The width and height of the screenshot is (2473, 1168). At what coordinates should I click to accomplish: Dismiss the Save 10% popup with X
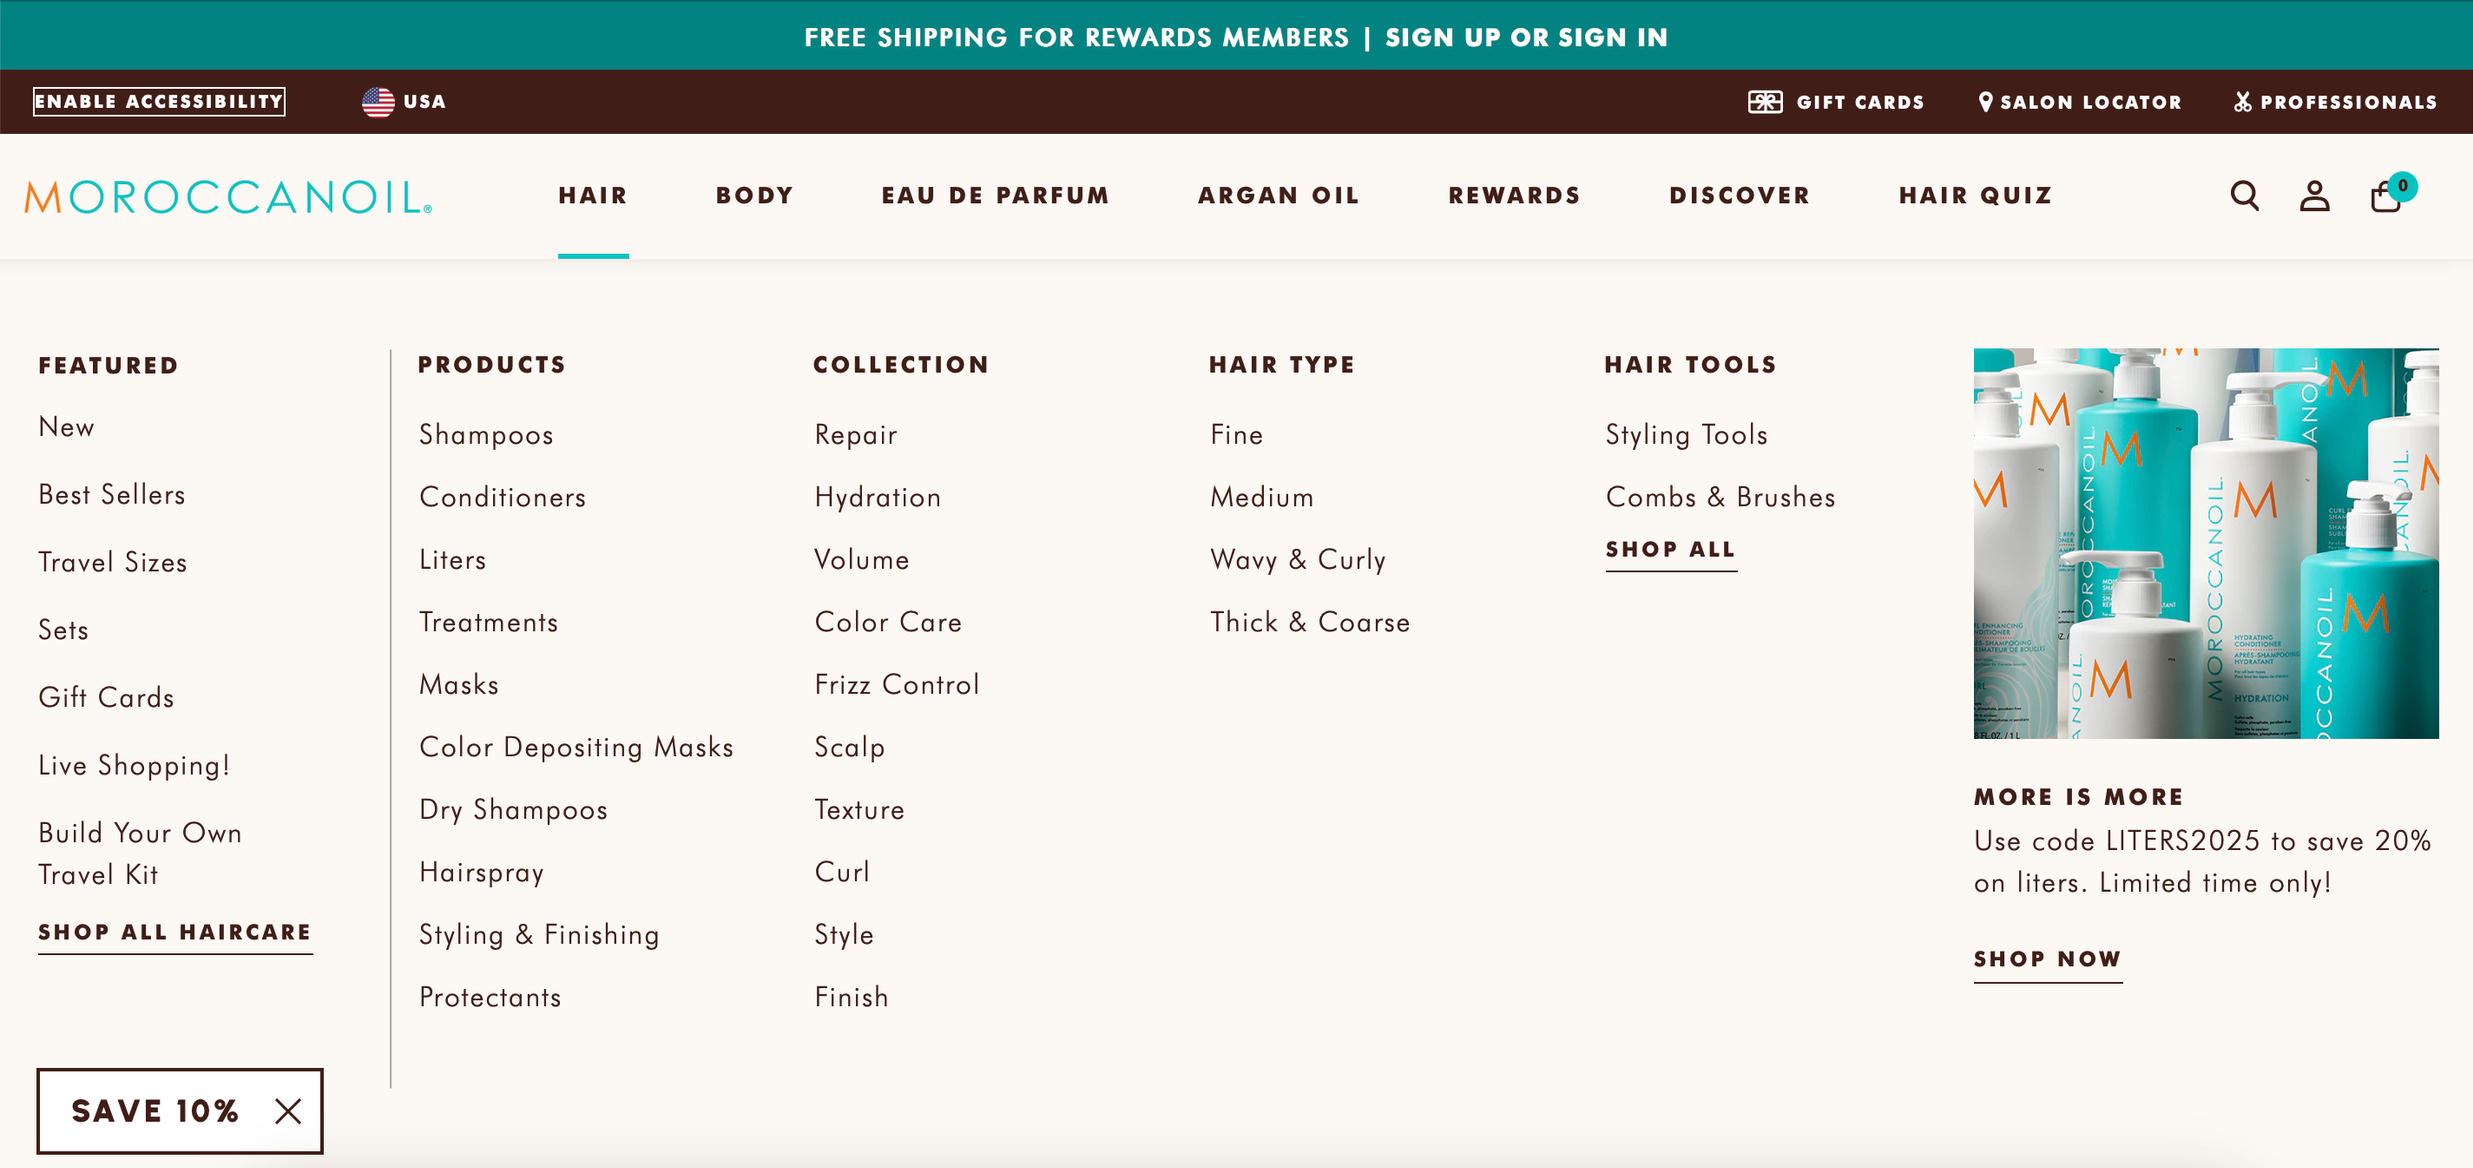288,1111
